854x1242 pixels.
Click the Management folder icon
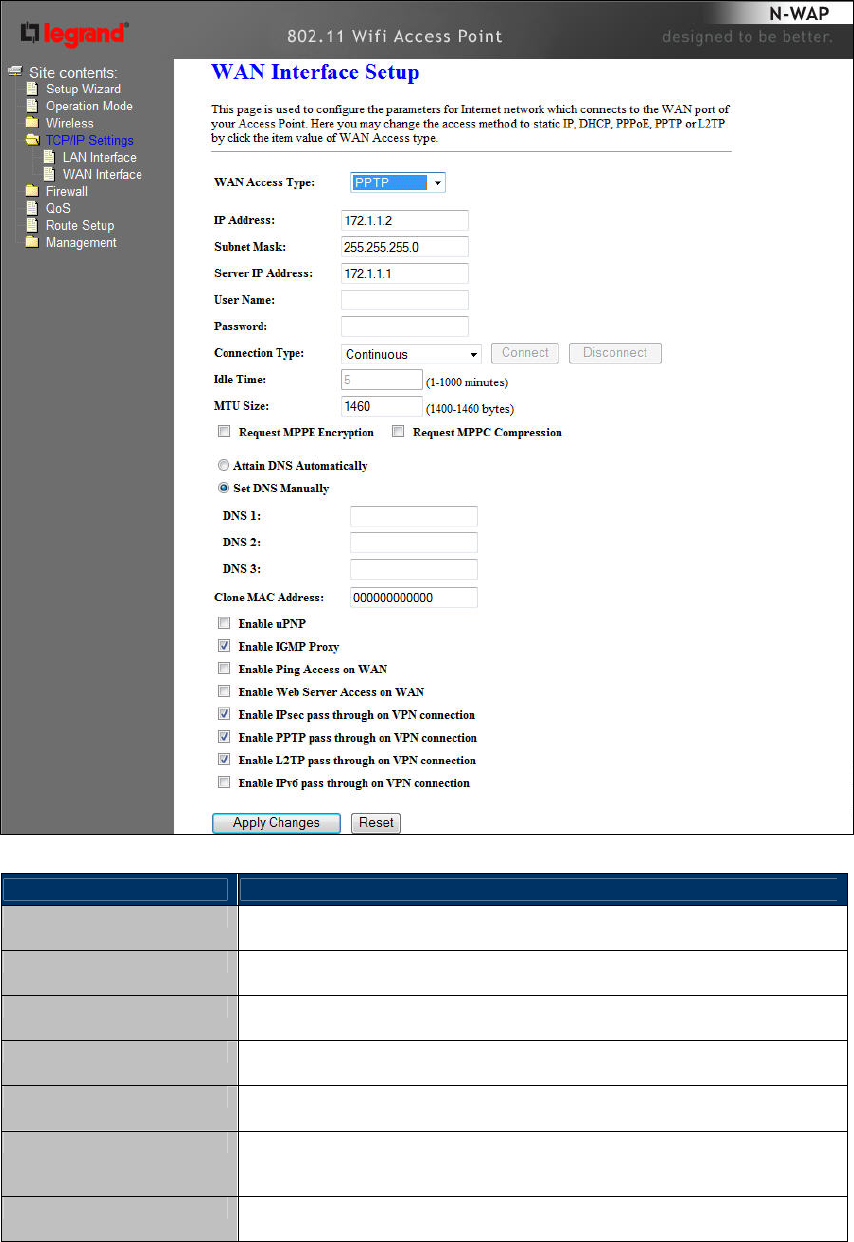[x=32, y=242]
